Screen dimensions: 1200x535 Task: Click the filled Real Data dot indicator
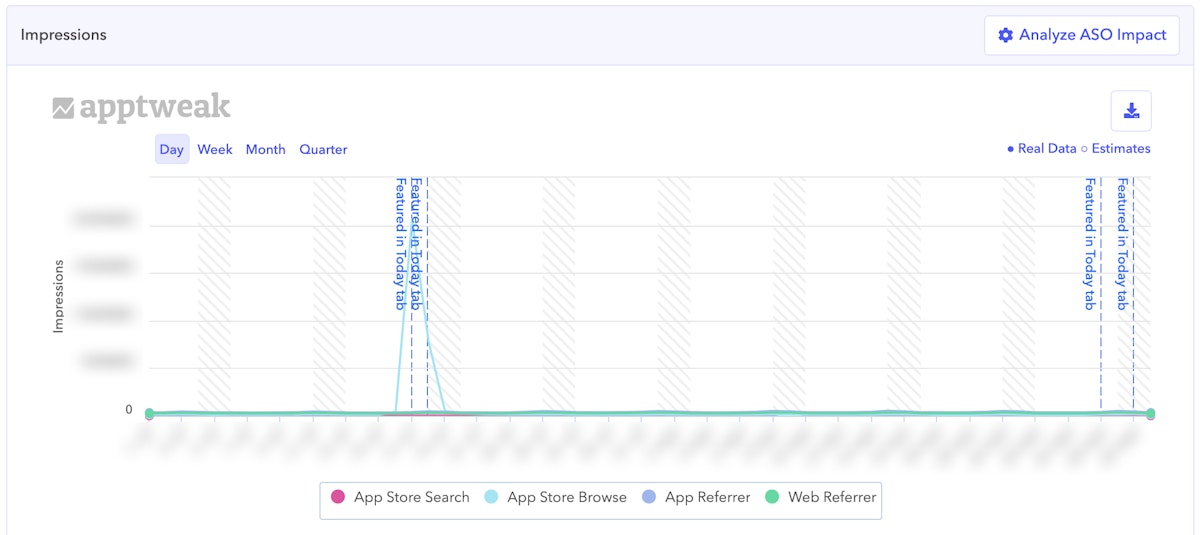(1011, 149)
